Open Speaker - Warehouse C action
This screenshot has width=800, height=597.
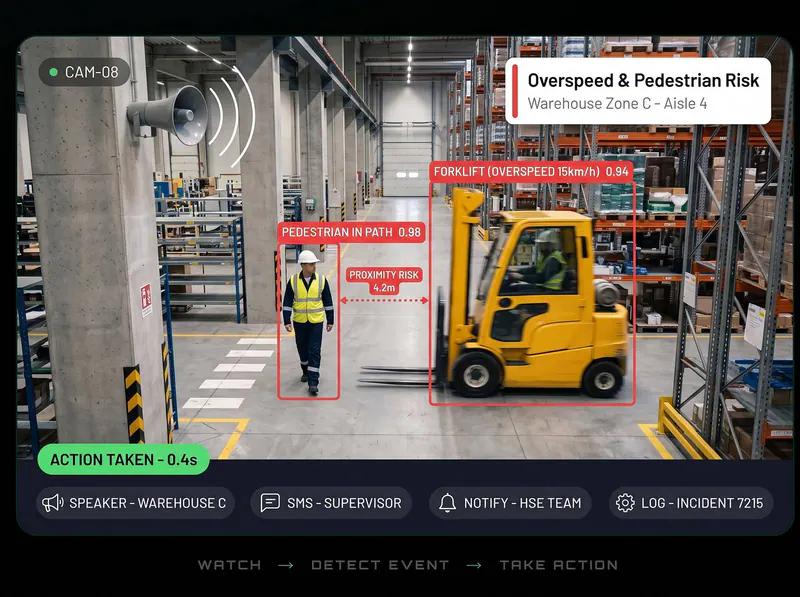click(135, 503)
